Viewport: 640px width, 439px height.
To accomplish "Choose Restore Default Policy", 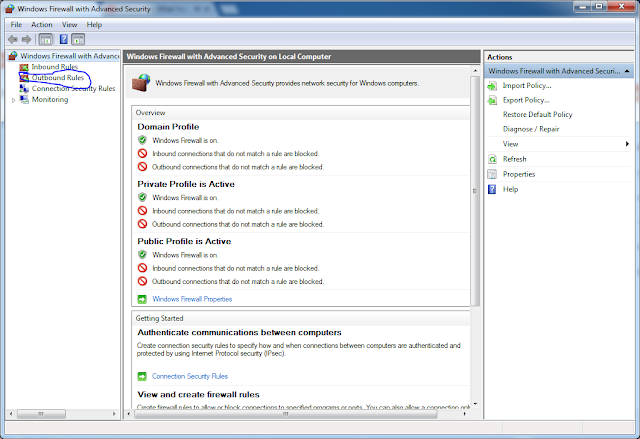I will (538, 115).
